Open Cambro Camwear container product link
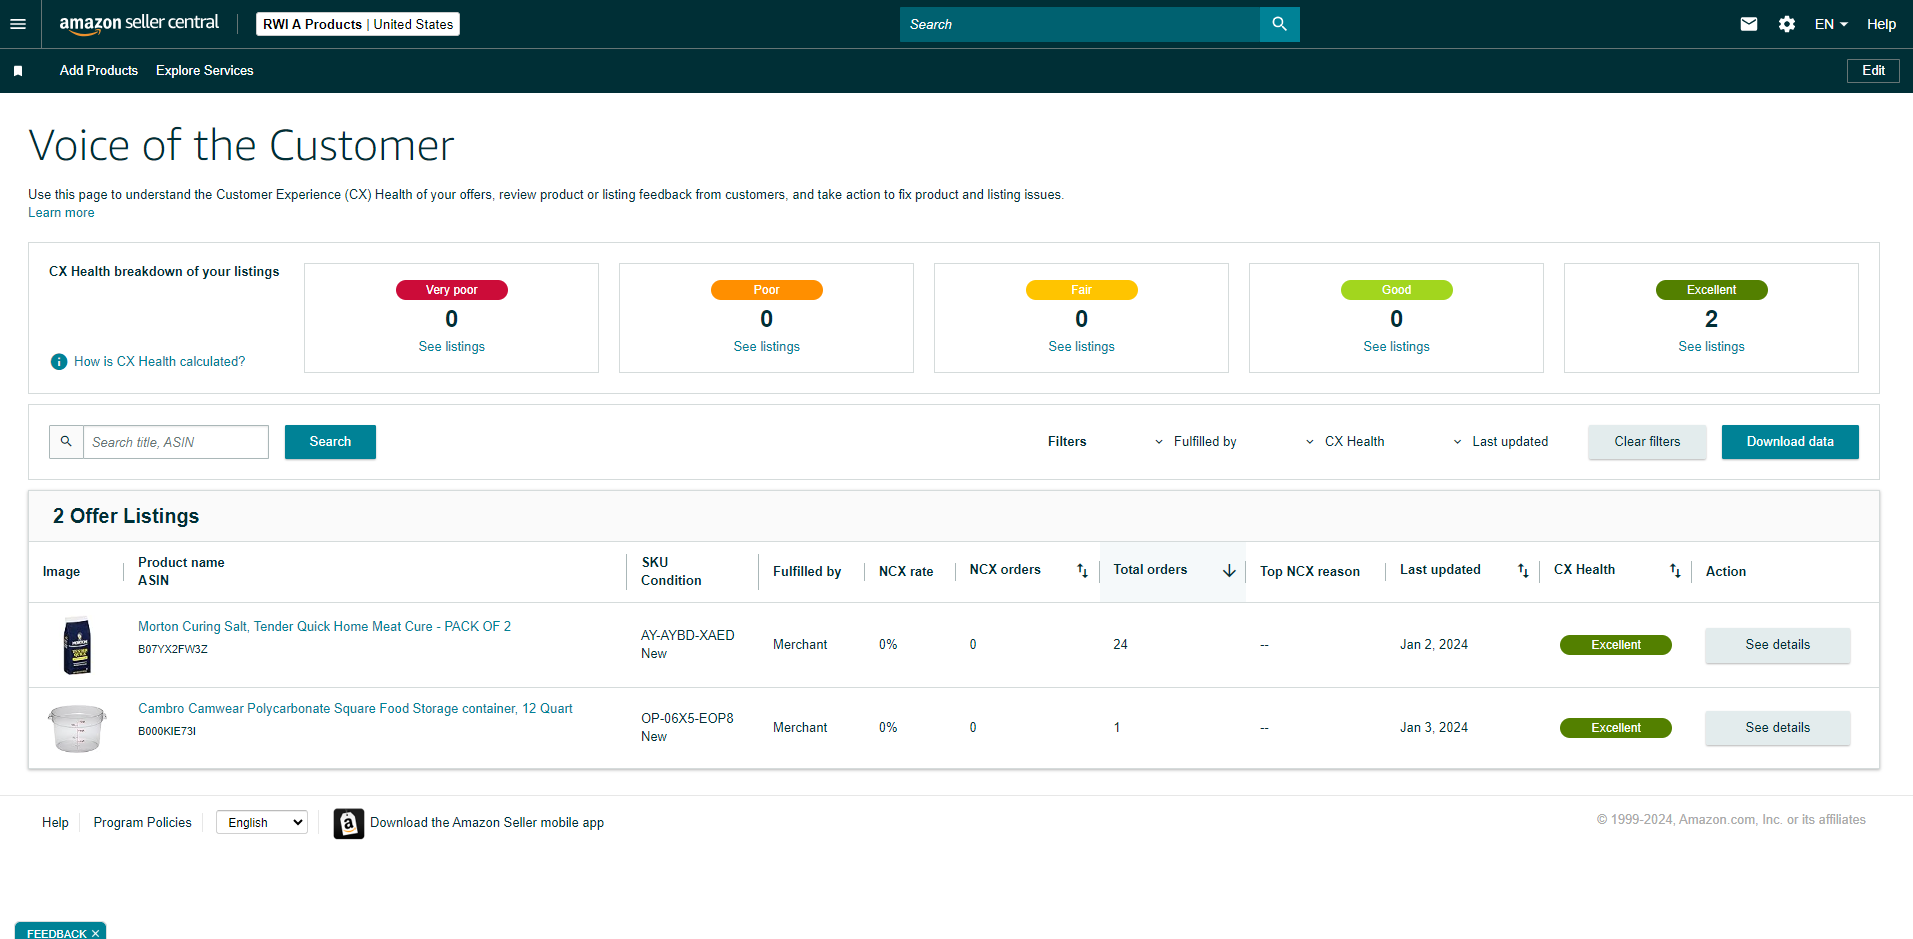Viewport: 1913px width, 939px height. [355, 709]
